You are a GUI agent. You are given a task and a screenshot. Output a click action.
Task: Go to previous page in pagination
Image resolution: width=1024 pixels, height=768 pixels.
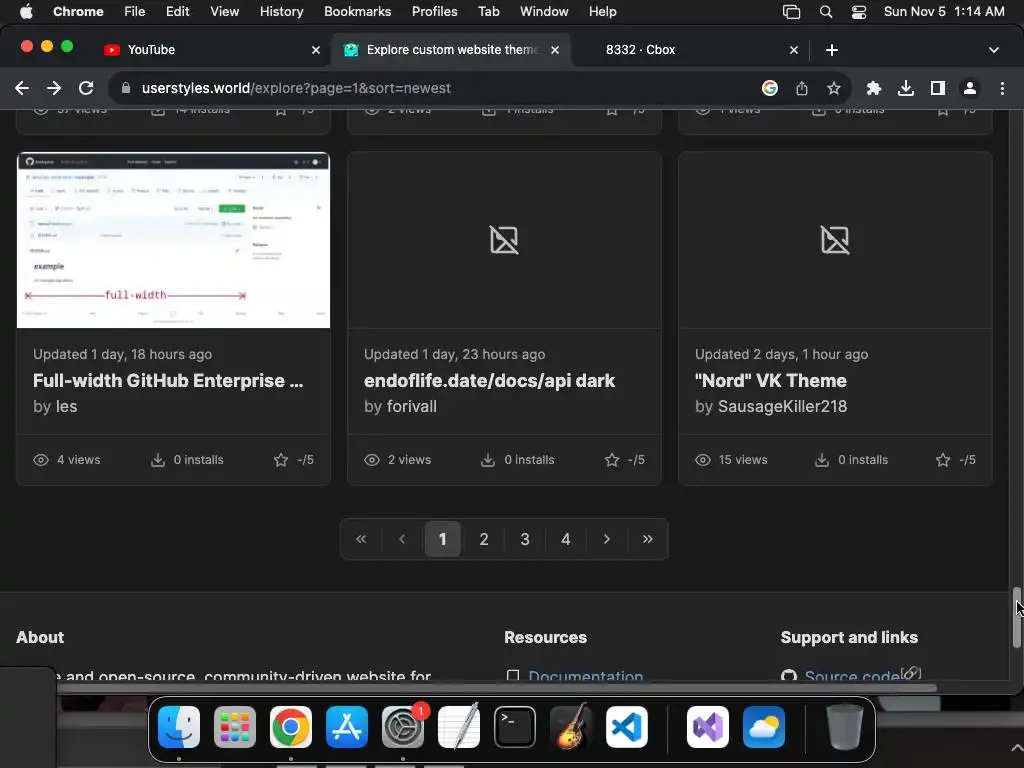402,539
